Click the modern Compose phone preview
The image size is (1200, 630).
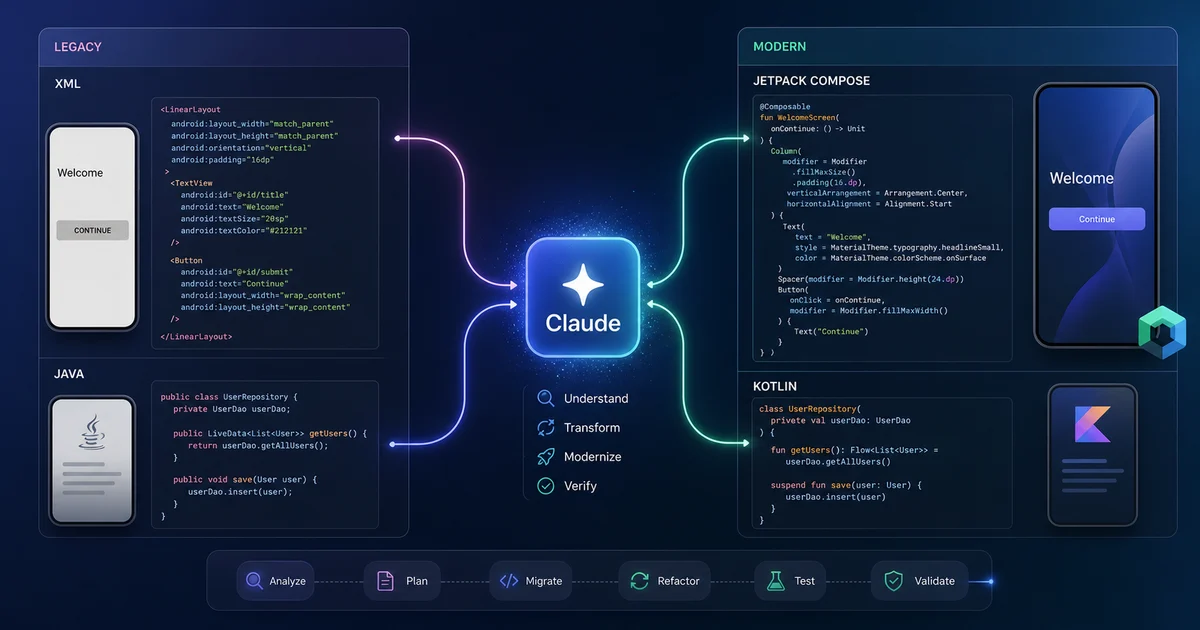pos(1096,215)
